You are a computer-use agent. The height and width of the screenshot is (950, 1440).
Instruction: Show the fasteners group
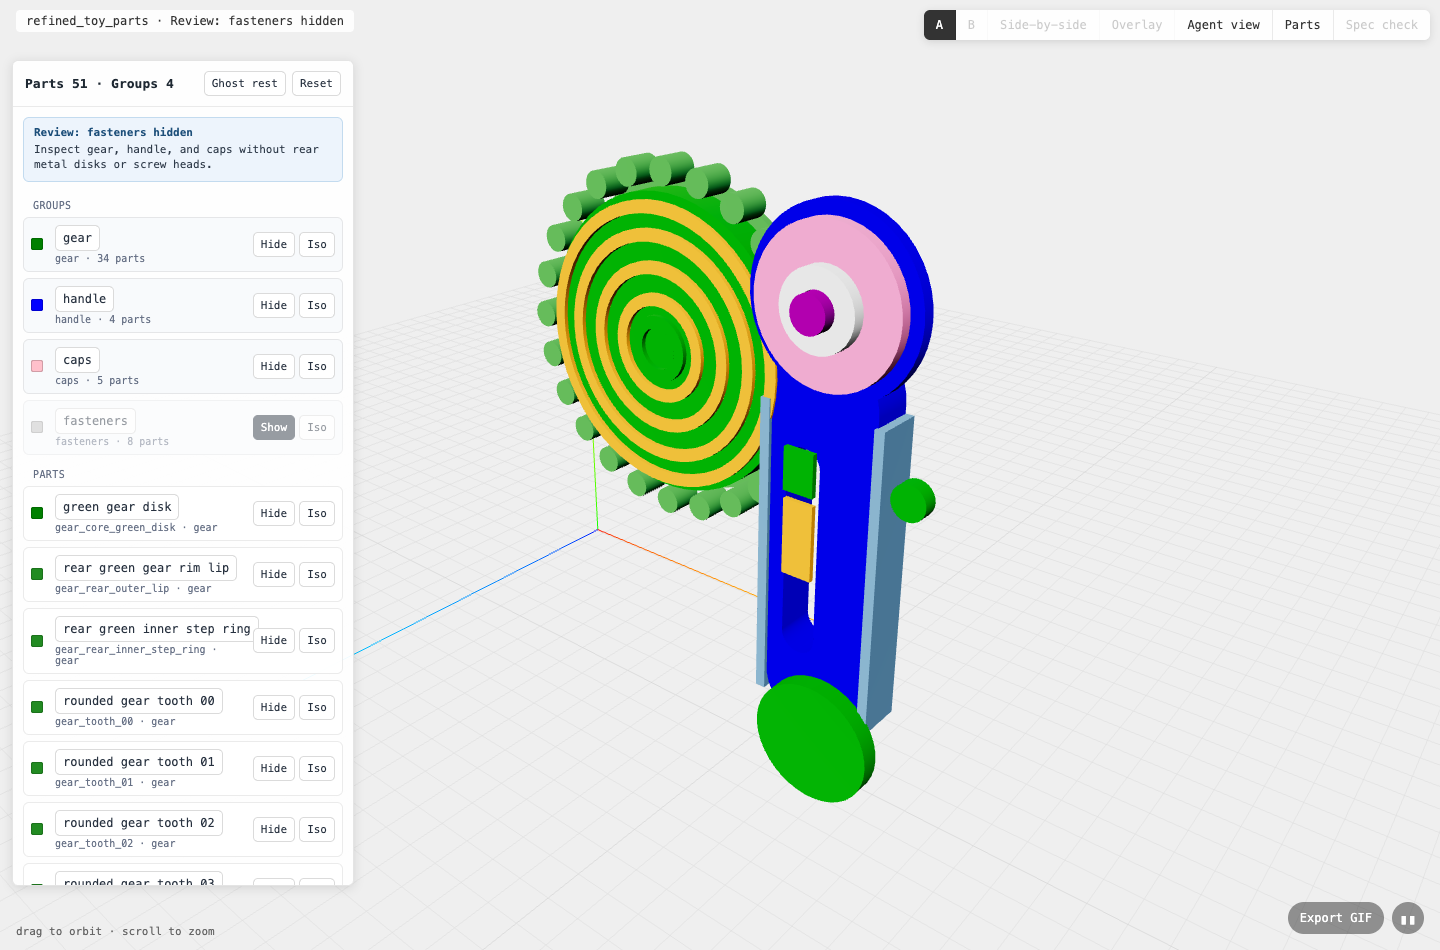274,428
